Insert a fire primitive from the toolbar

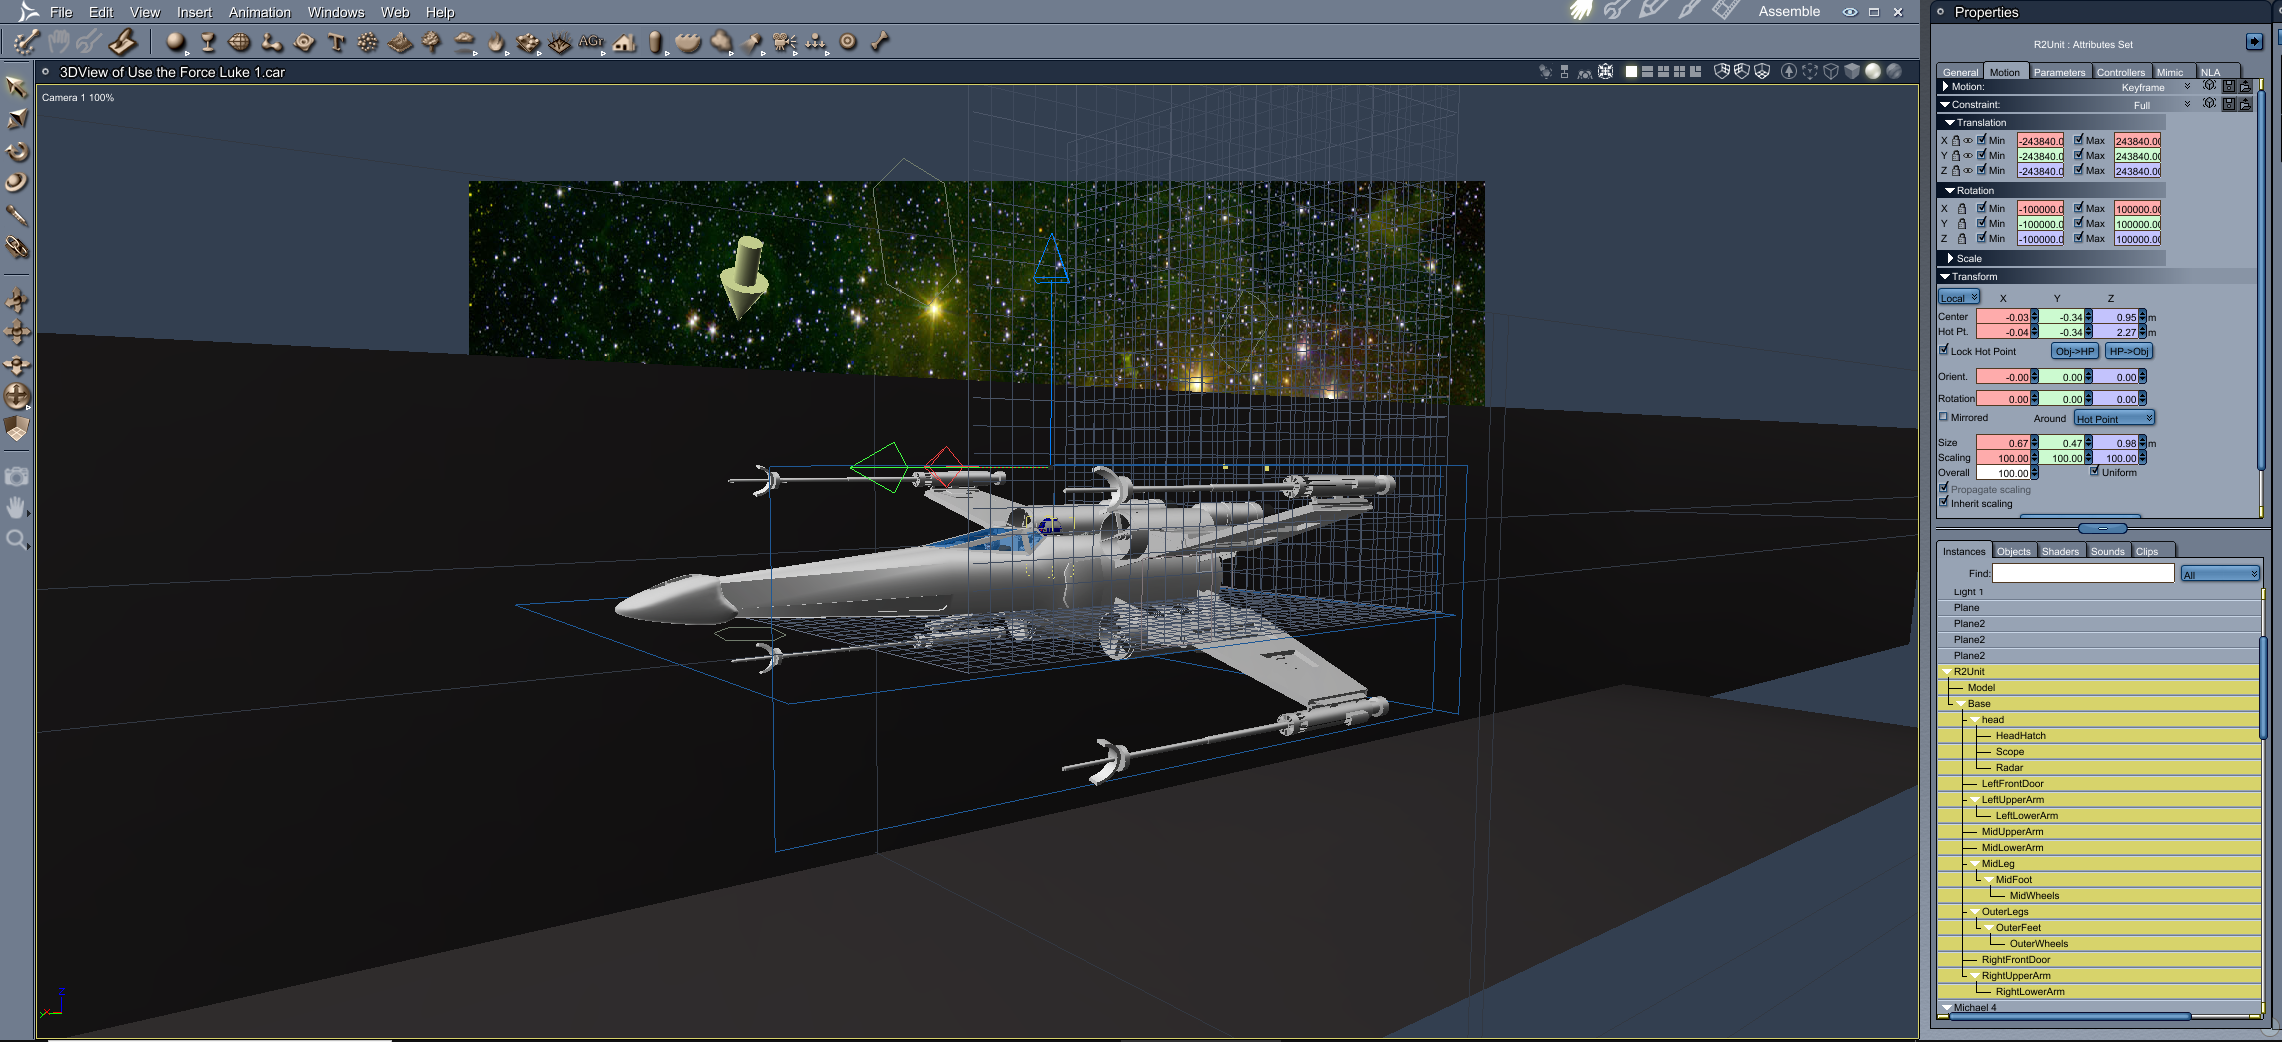pyautogui.click(x=496, y=42)
